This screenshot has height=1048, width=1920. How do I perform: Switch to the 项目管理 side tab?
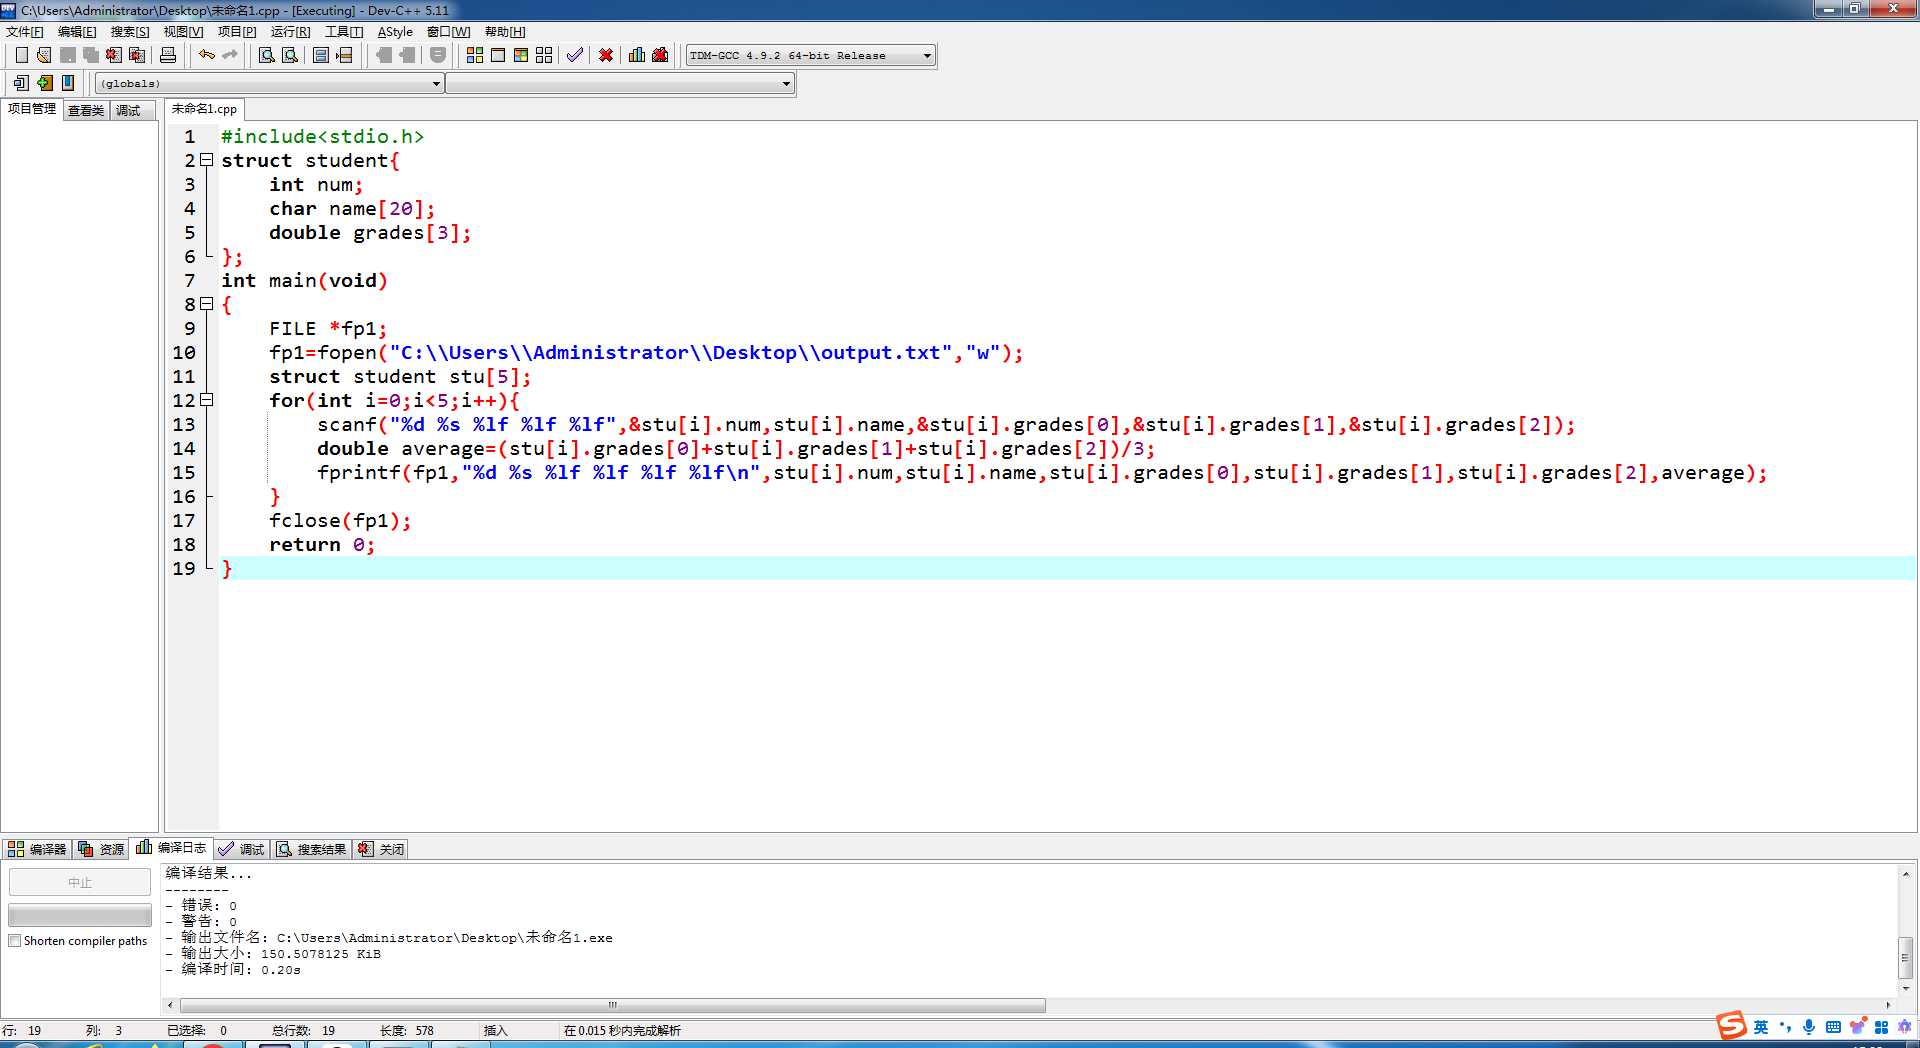32,109
